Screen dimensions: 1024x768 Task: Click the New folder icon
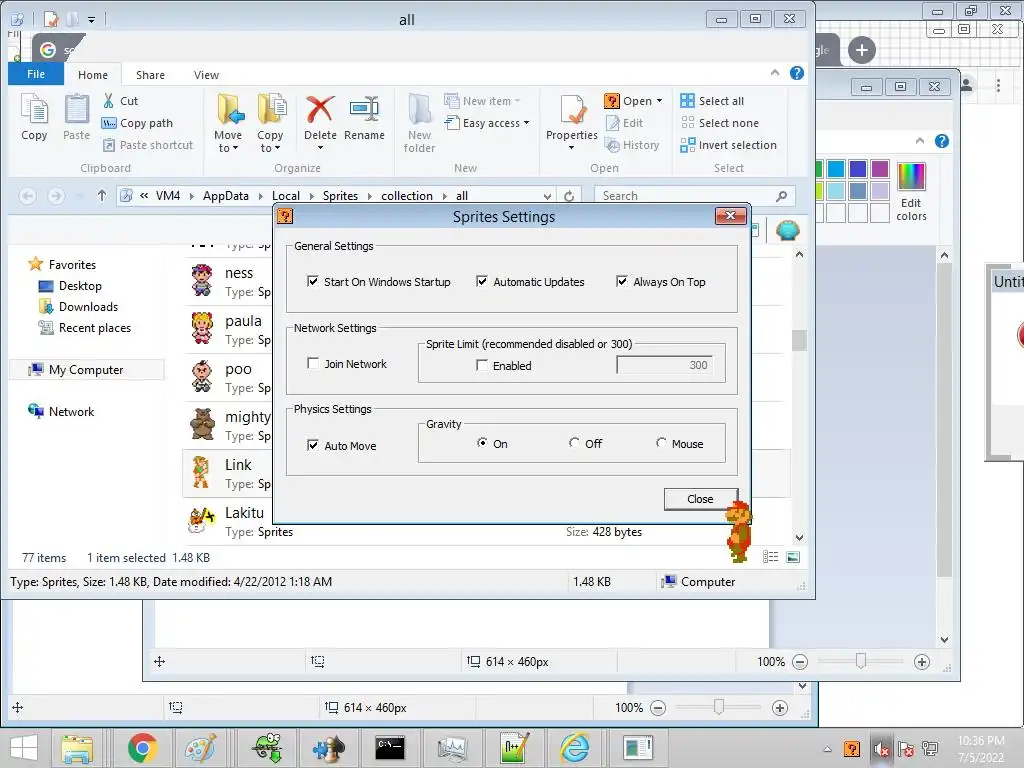(419, 123)
